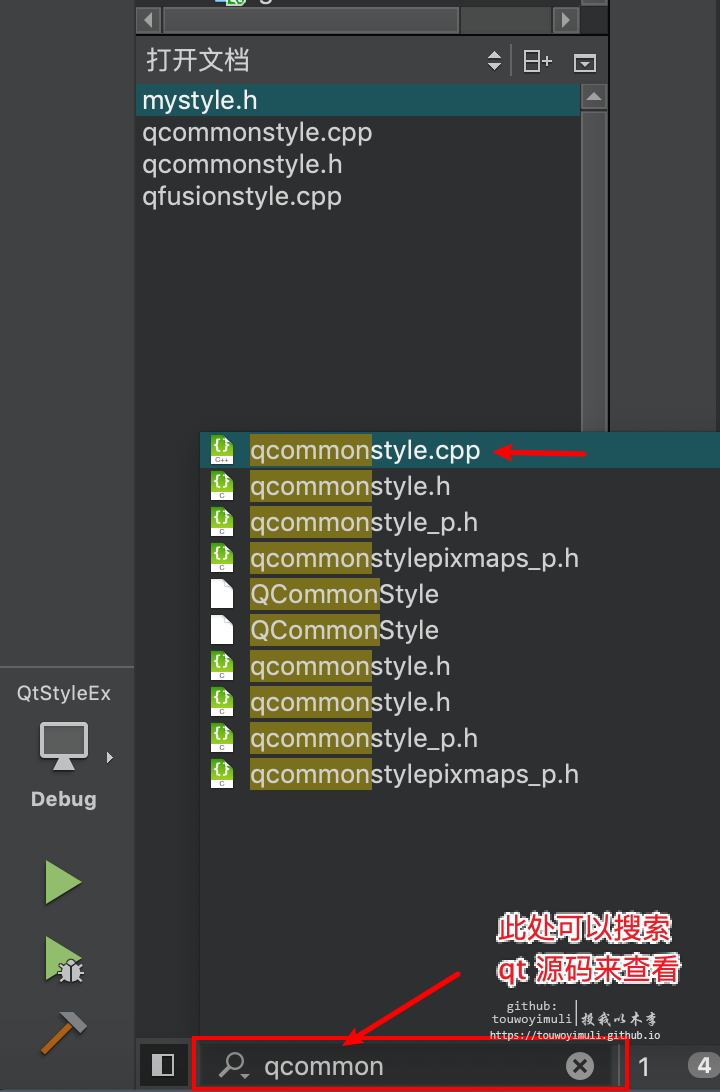
Task: Click the horizontal scrollbar thumb
Action: coord(311,20)
